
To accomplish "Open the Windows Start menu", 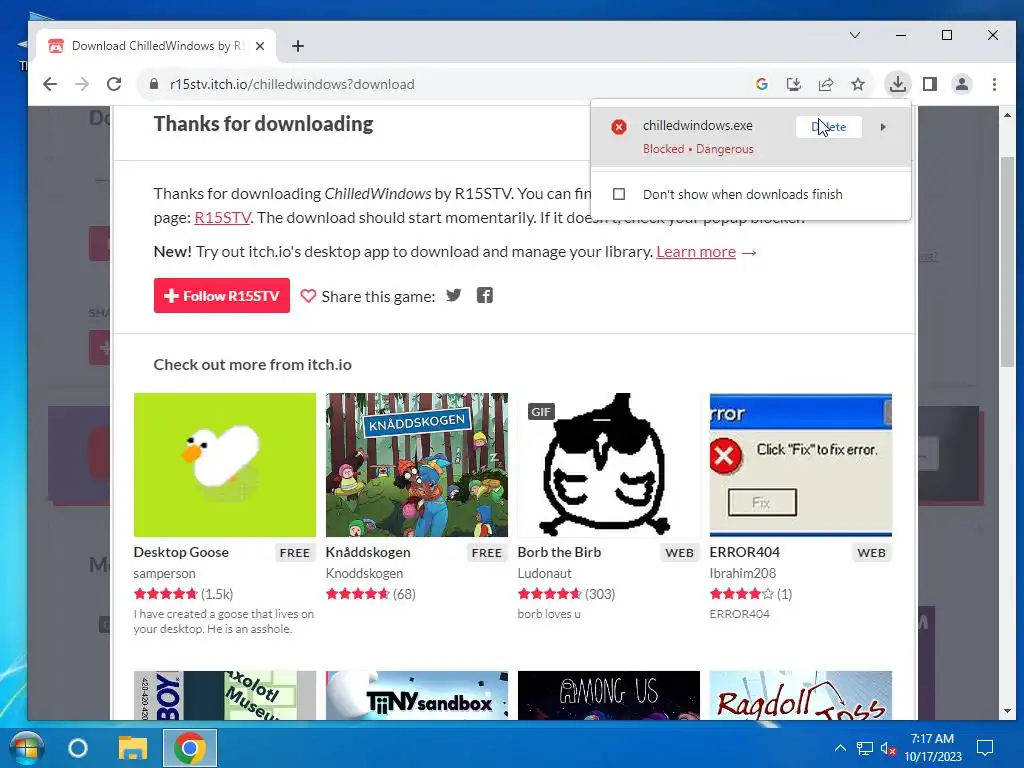I will pyautogui.click(x=26, y=748).
